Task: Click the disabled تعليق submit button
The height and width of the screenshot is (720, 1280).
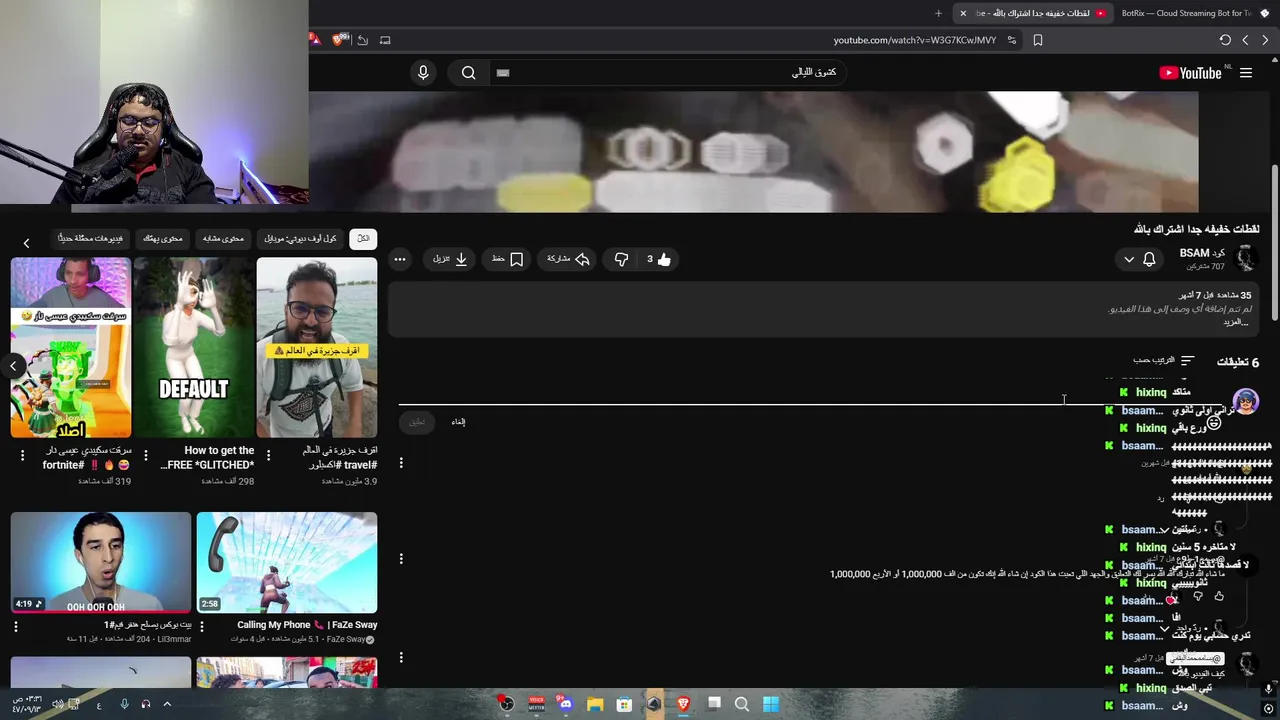Action: pyautogui.click(x=417, y=422)
